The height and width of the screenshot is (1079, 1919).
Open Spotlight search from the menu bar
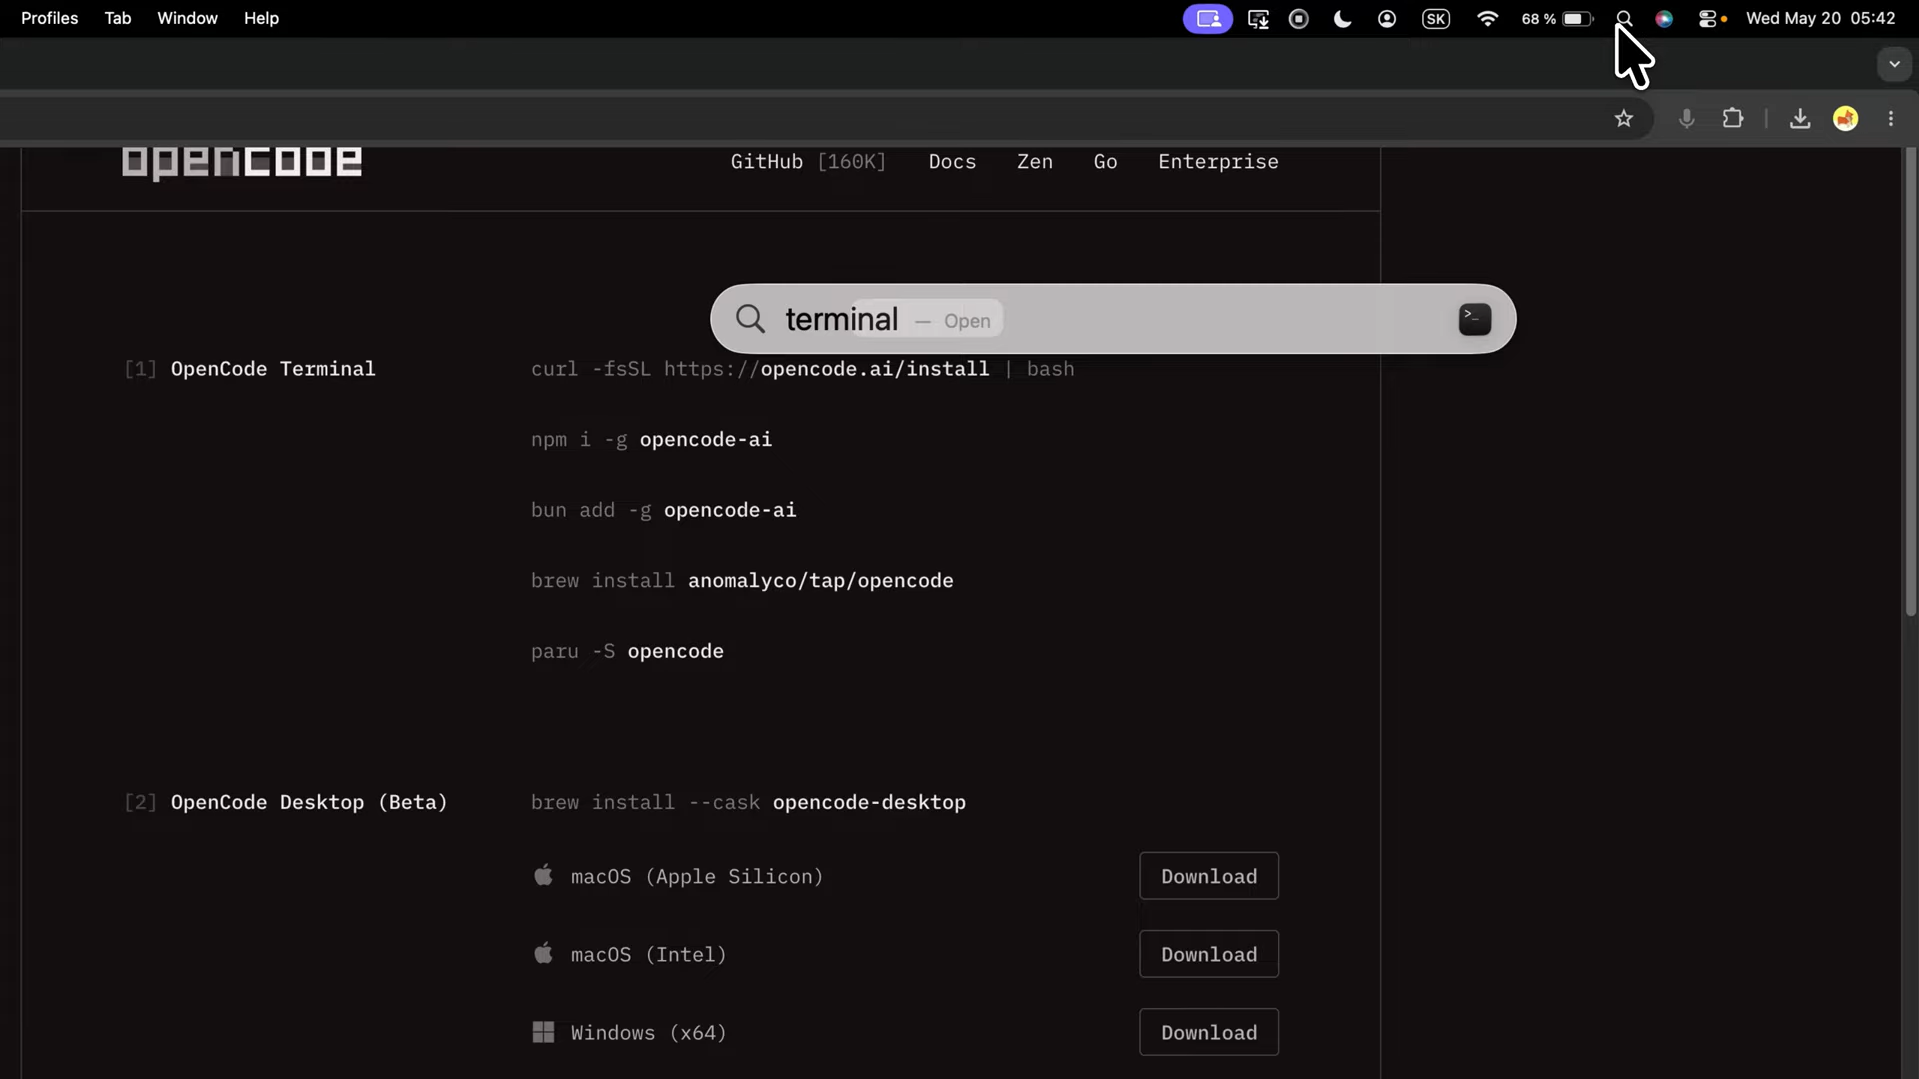point(1624,19)
